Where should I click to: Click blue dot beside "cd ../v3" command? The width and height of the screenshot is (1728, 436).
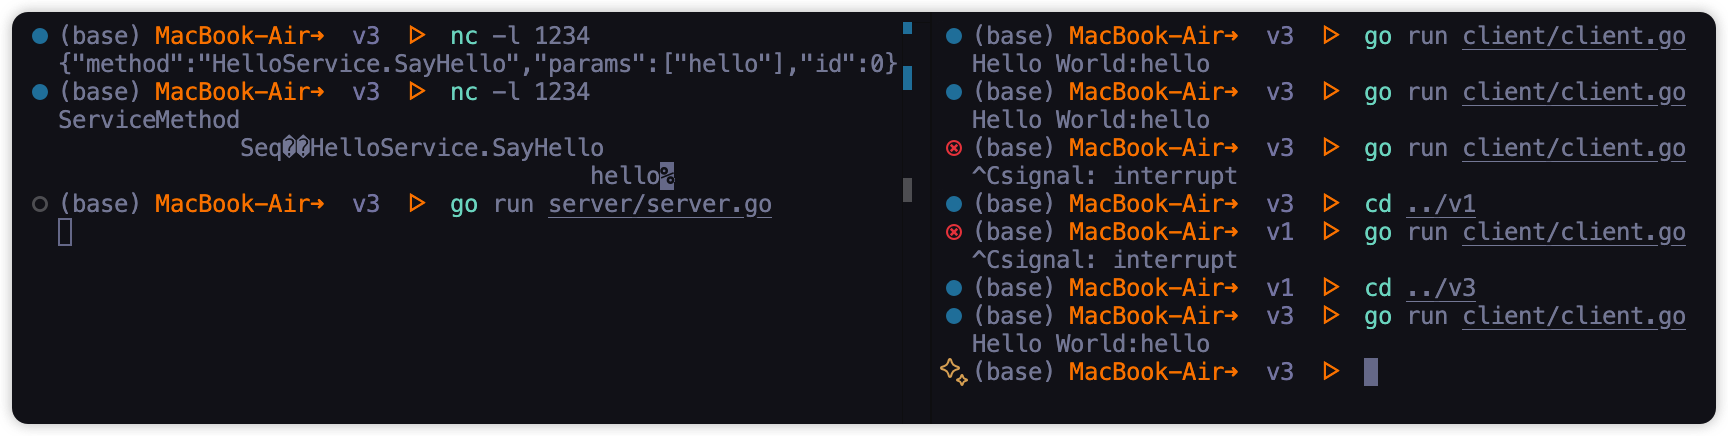(x=954, y=288)
